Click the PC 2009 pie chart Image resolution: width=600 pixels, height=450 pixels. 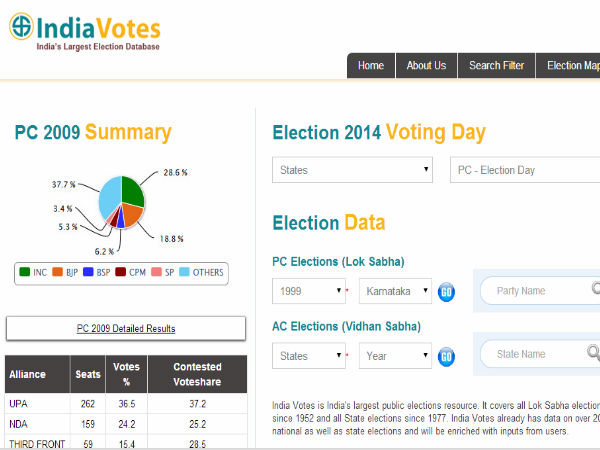point(121,202)
